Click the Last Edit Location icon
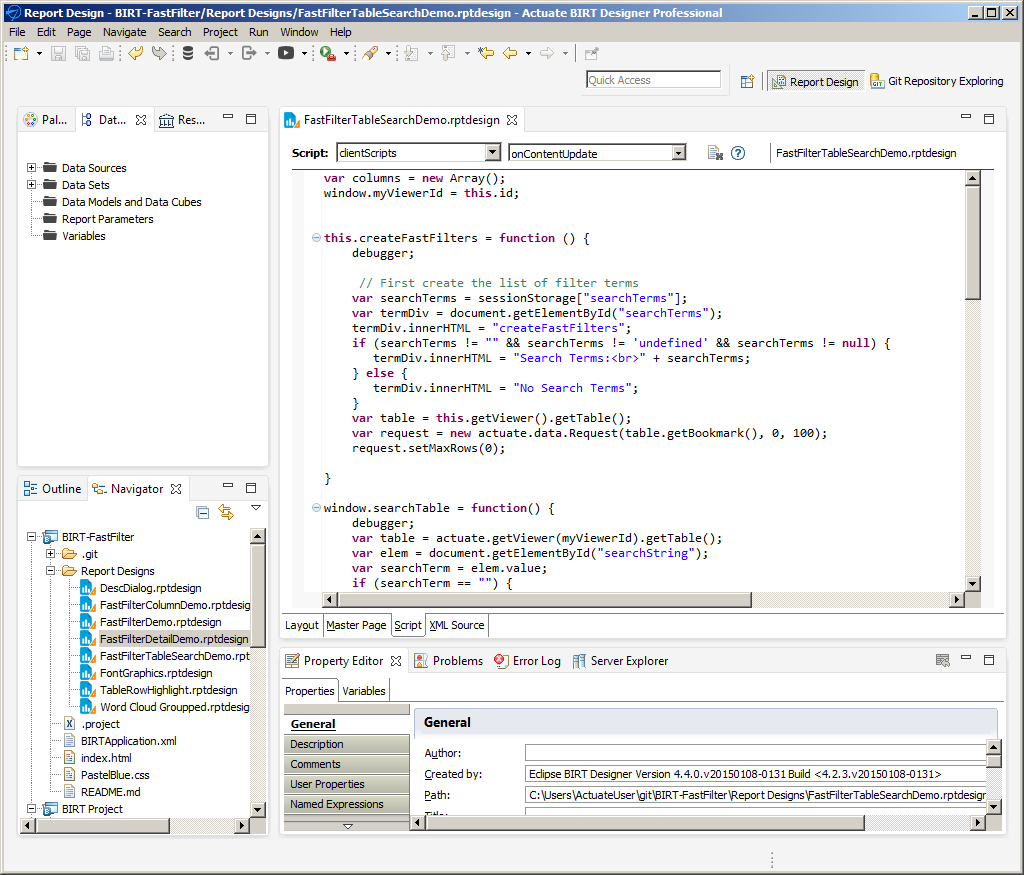The image size is (1024, 875). pos(486,54)
